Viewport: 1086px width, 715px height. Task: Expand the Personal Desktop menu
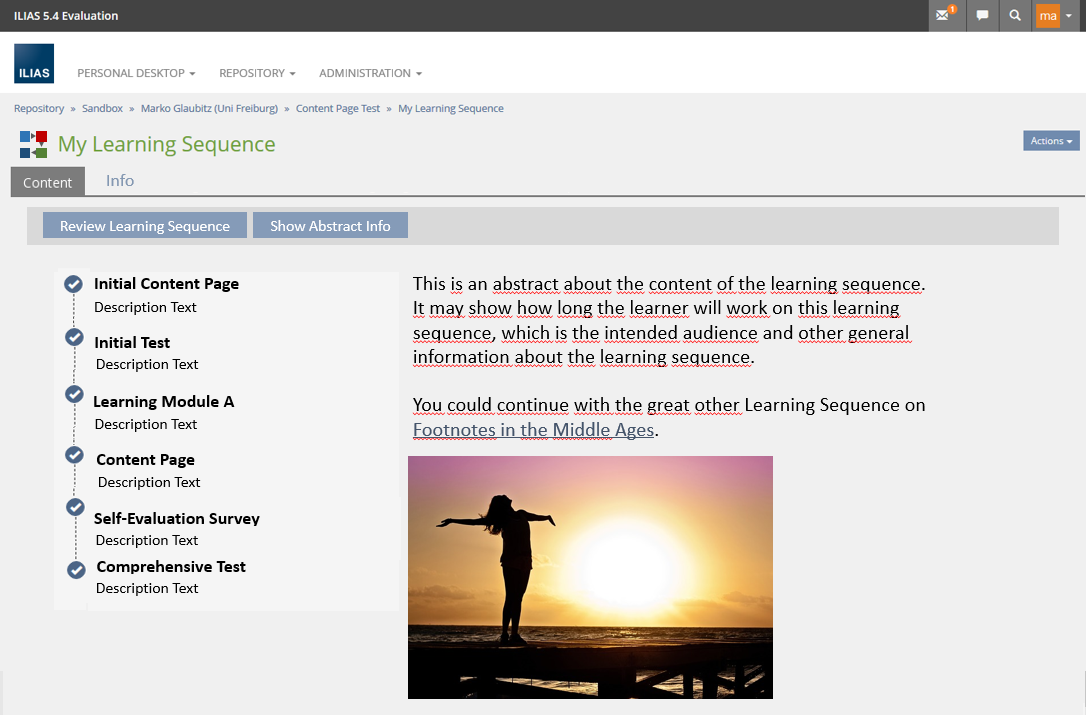tap(136, 73)
